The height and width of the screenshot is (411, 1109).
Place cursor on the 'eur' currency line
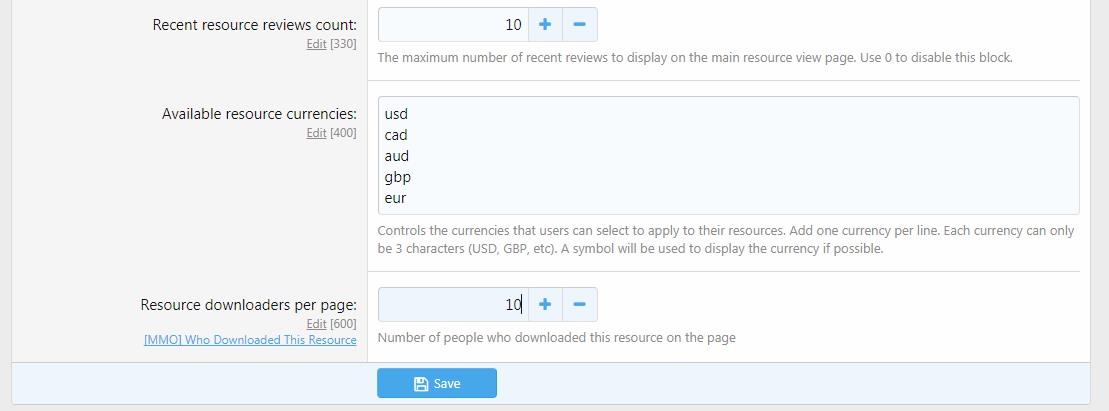click(396, 198)
